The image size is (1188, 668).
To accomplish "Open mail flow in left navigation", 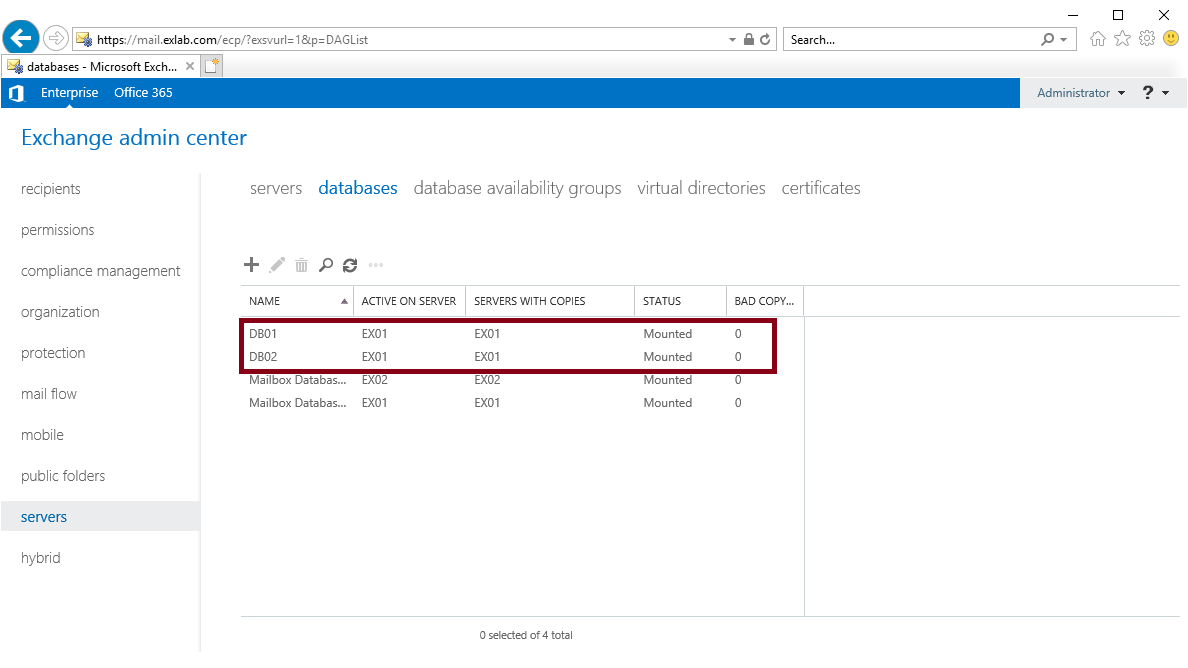I will click(x=48, y=394).
